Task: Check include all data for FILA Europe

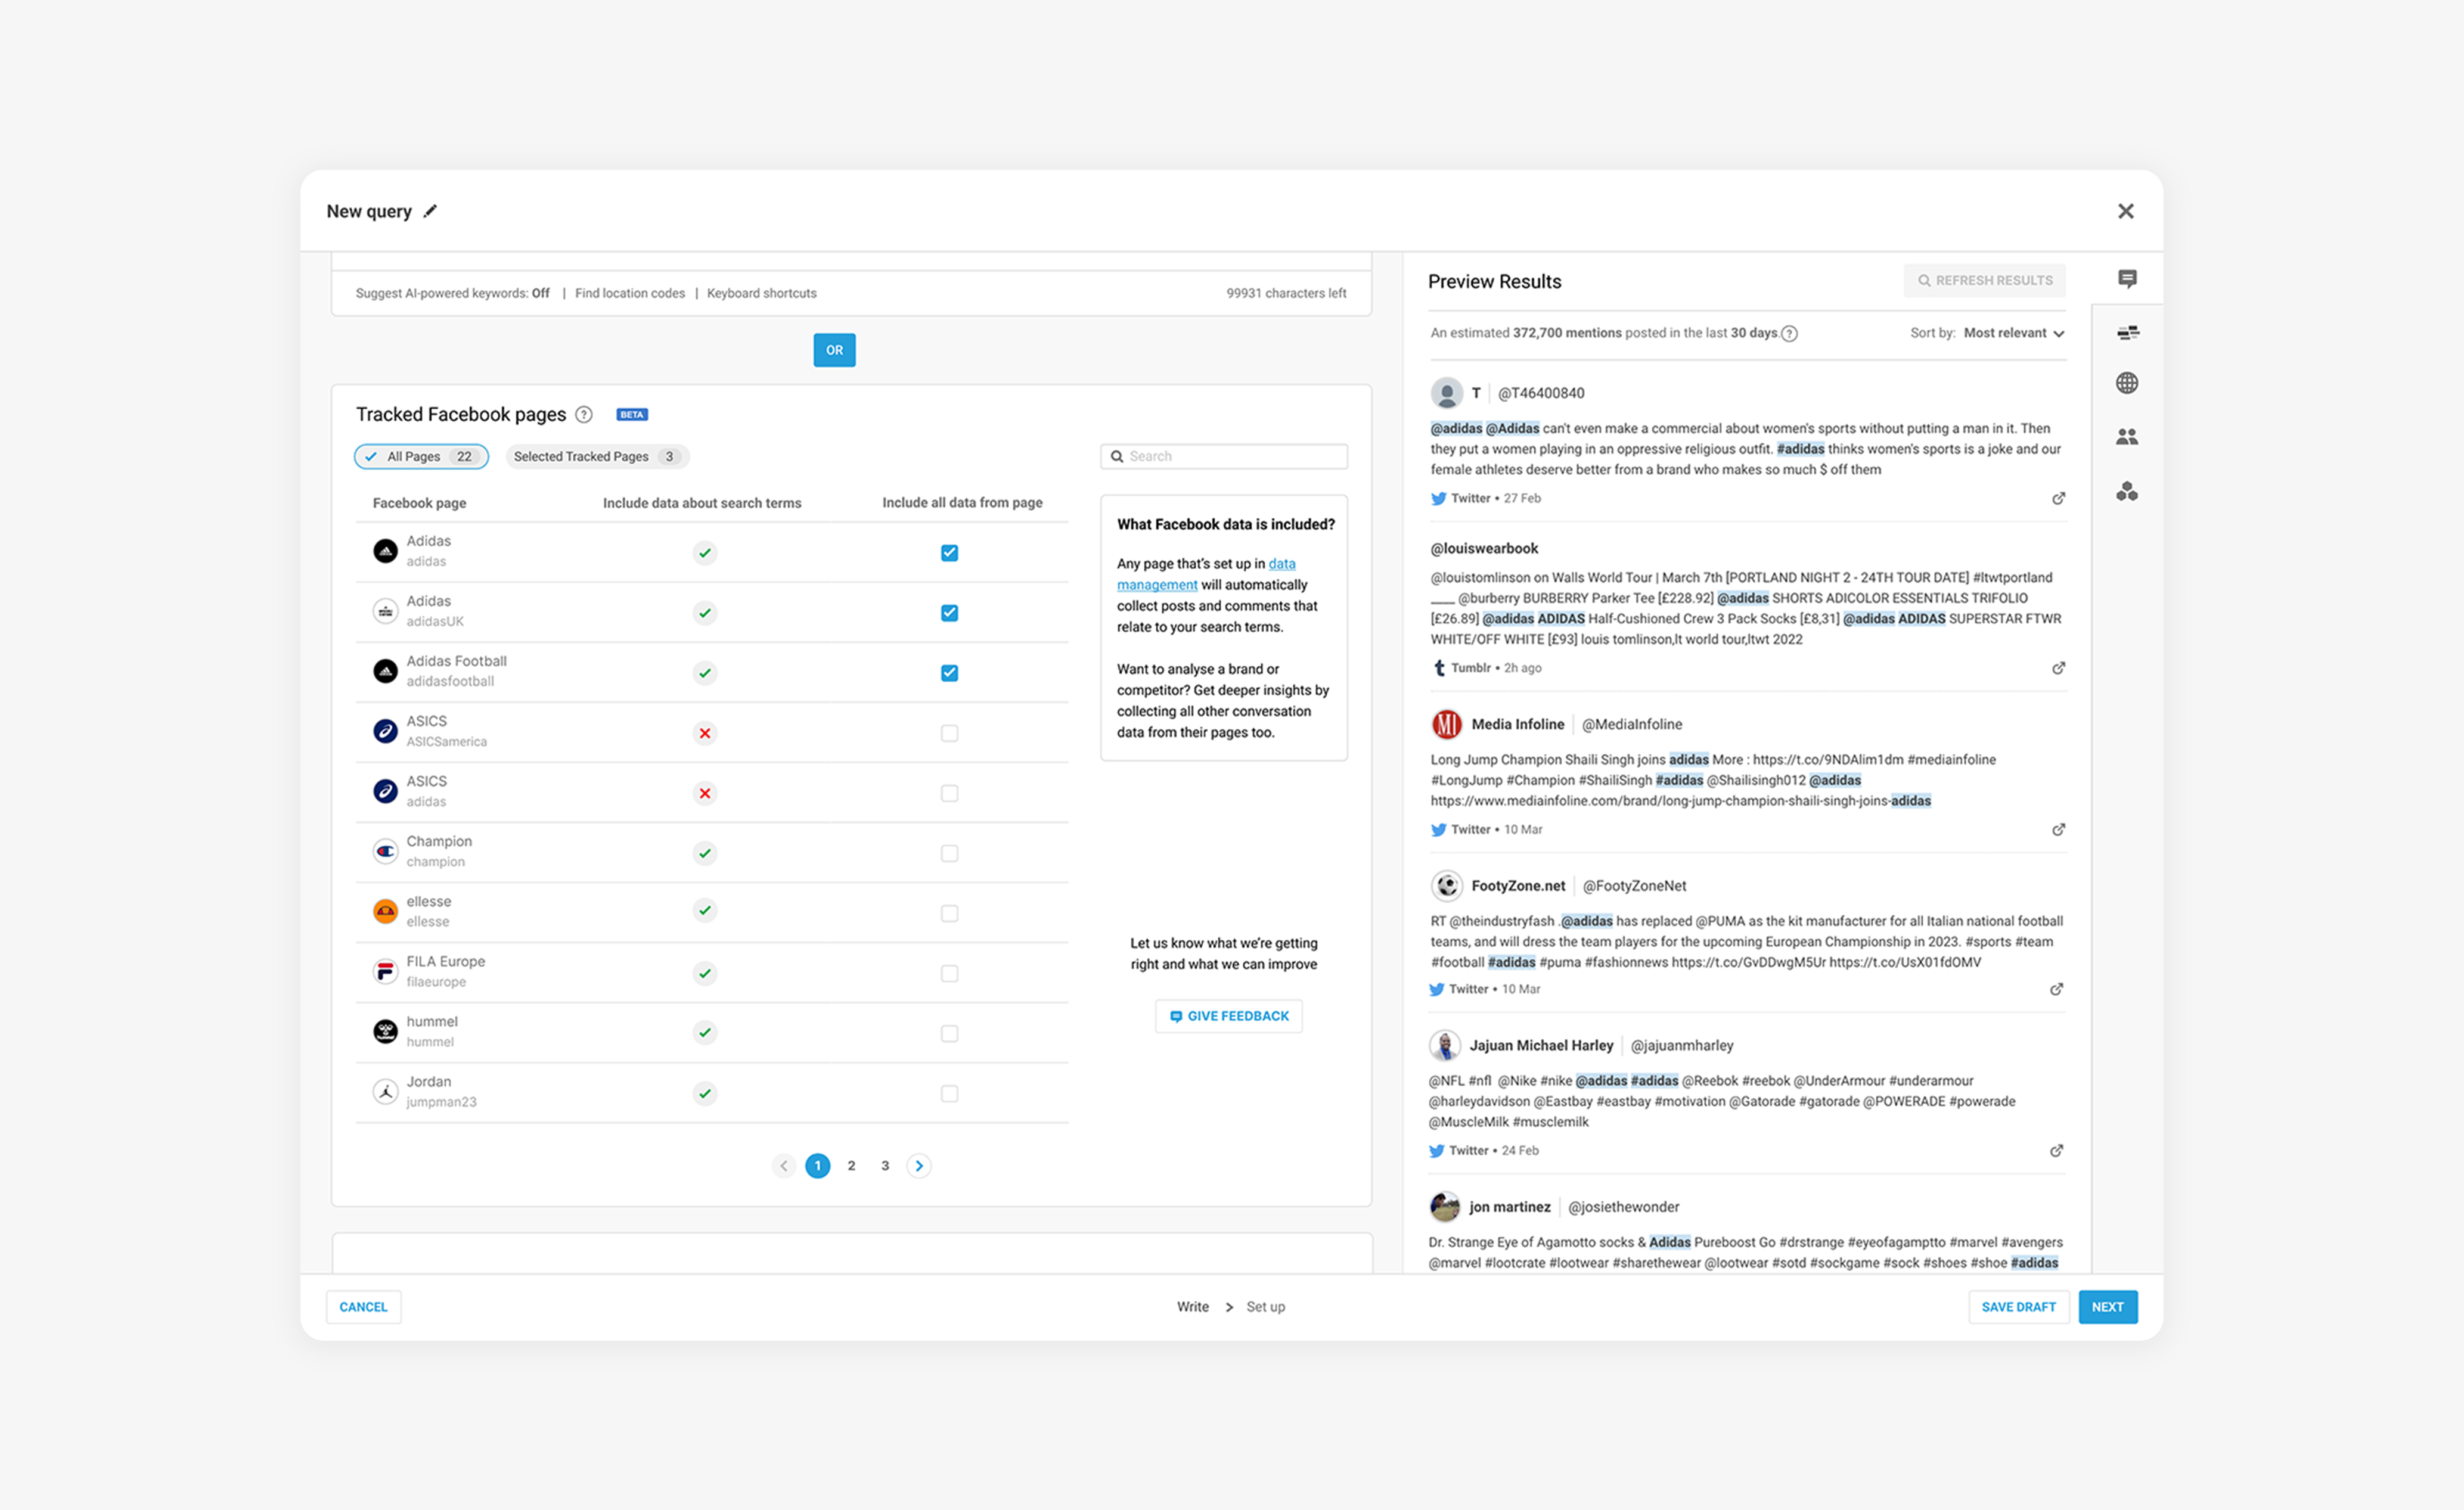Action: 949,973
